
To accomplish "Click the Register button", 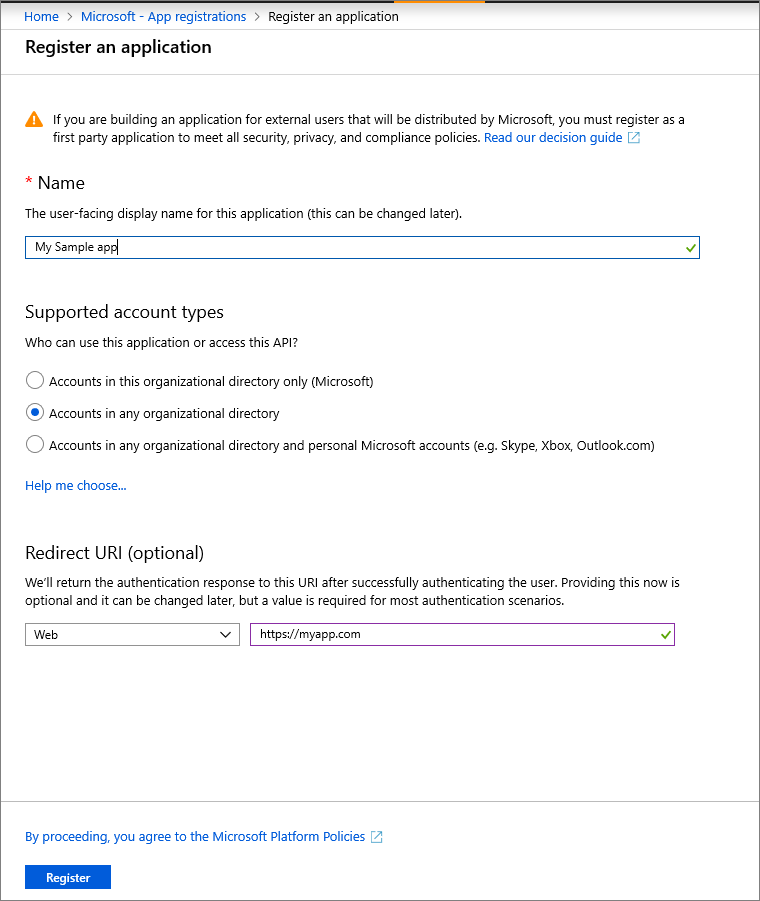I will point(68,877).
